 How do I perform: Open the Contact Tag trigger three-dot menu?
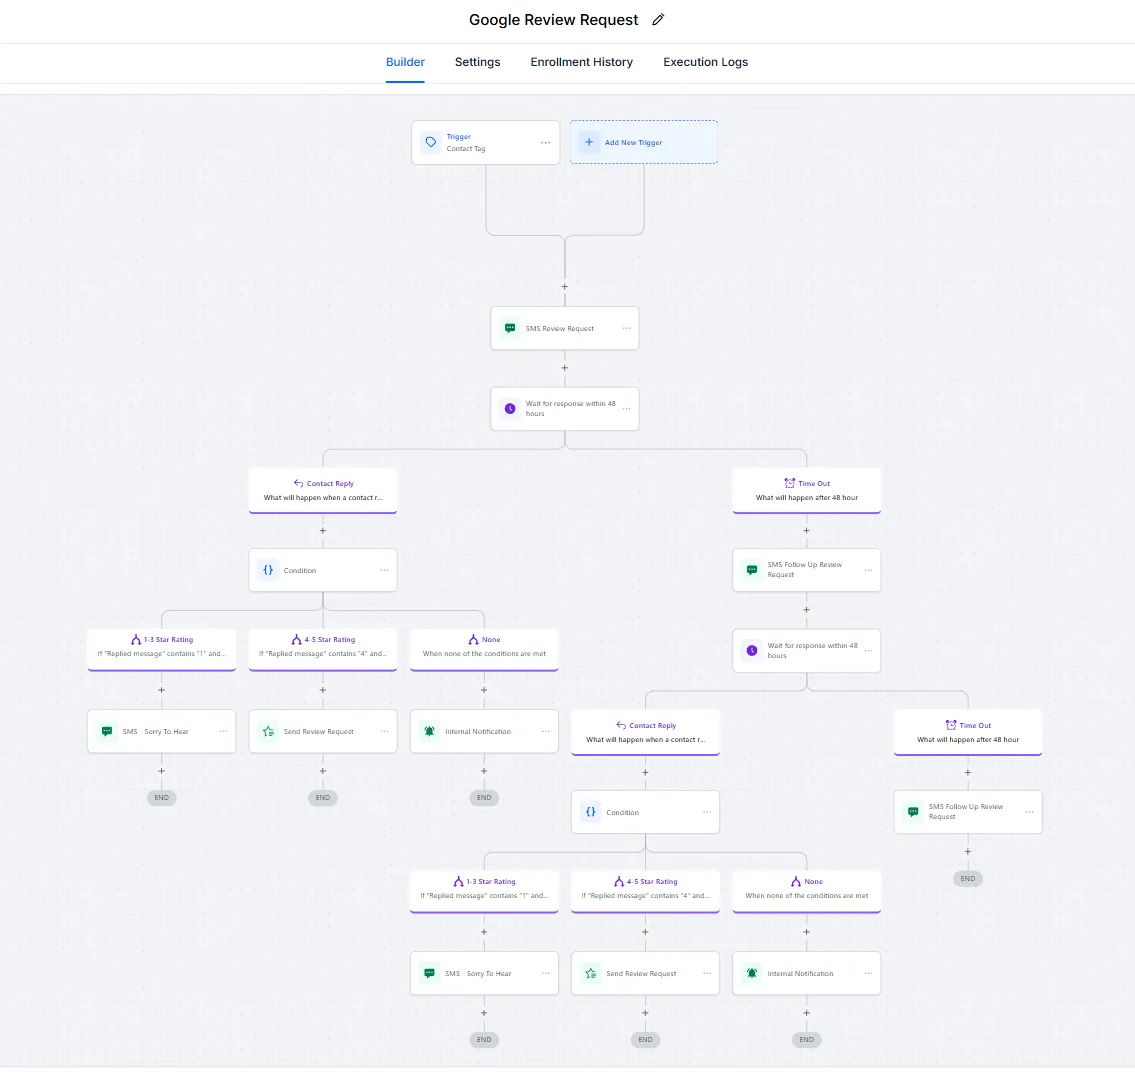546,143
